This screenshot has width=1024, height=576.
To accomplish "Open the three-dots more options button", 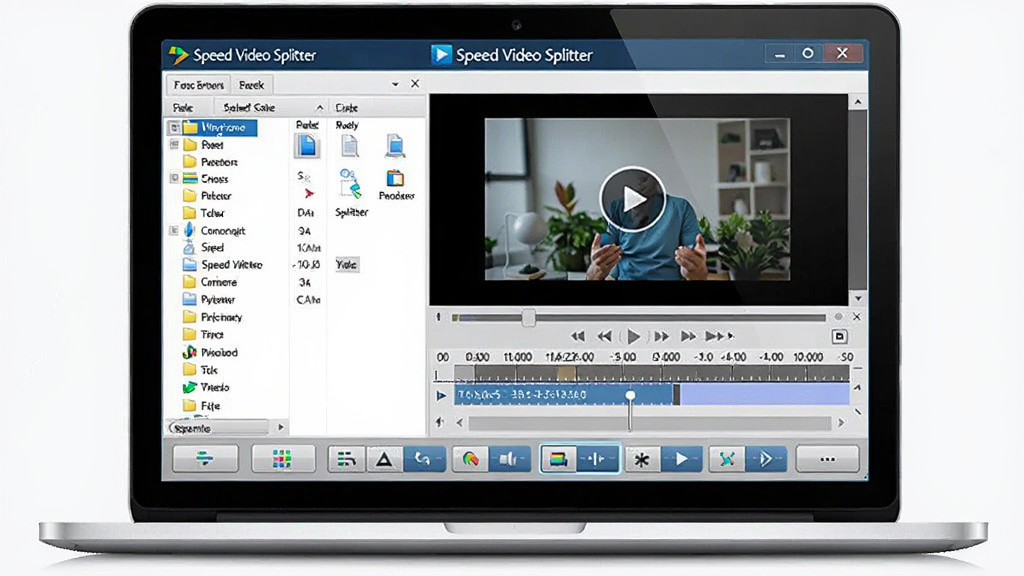I will click(x=827, y=459).
